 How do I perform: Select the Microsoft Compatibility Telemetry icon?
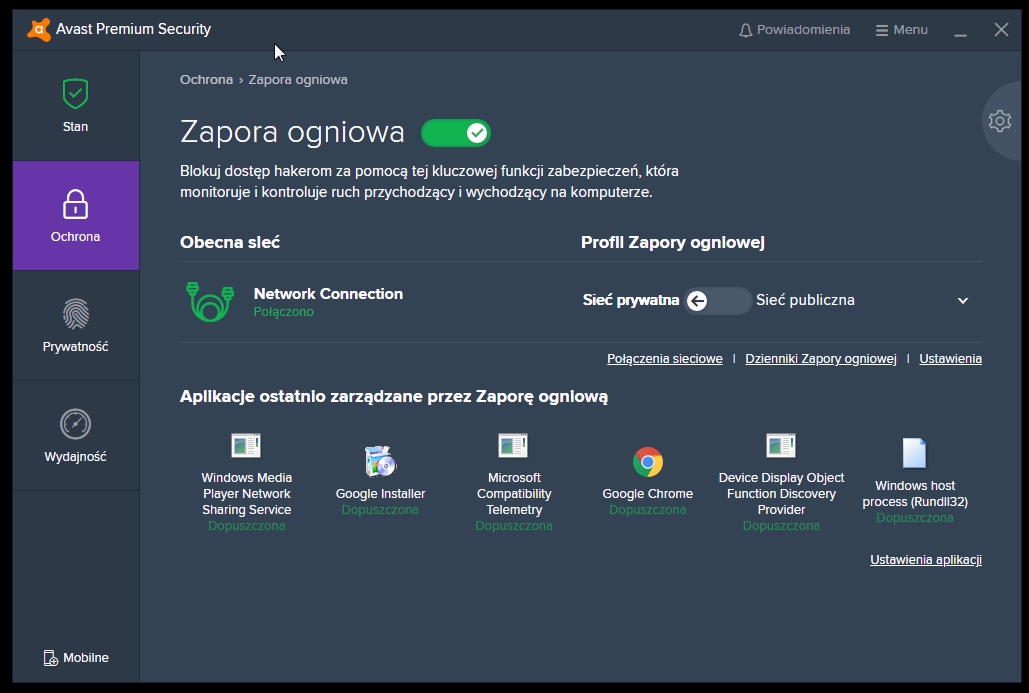[x=513, y=446]
